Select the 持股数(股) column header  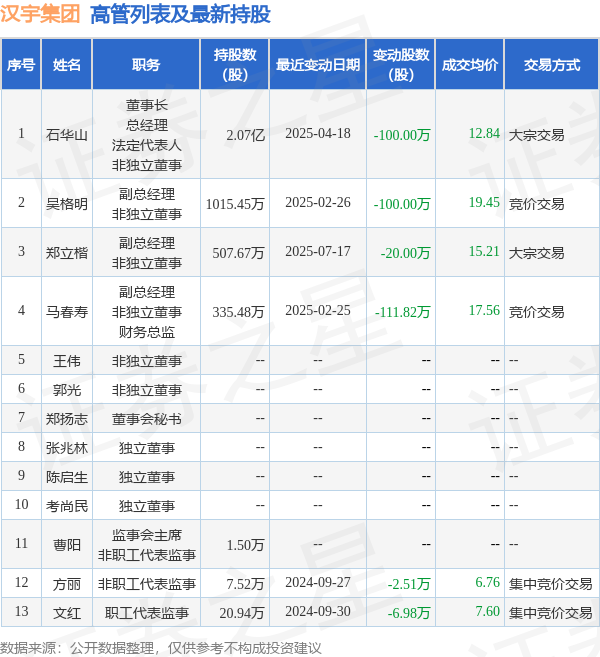(235, 65)
